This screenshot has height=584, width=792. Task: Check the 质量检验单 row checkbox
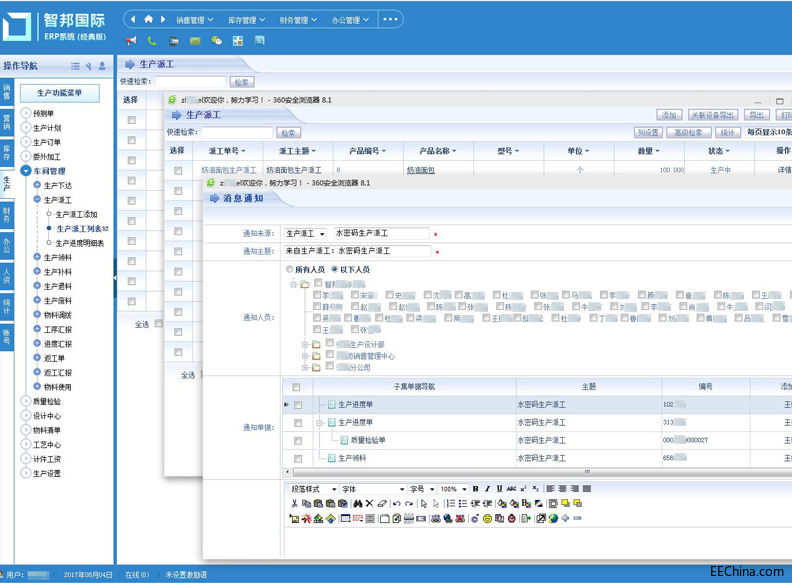(298, 441)
